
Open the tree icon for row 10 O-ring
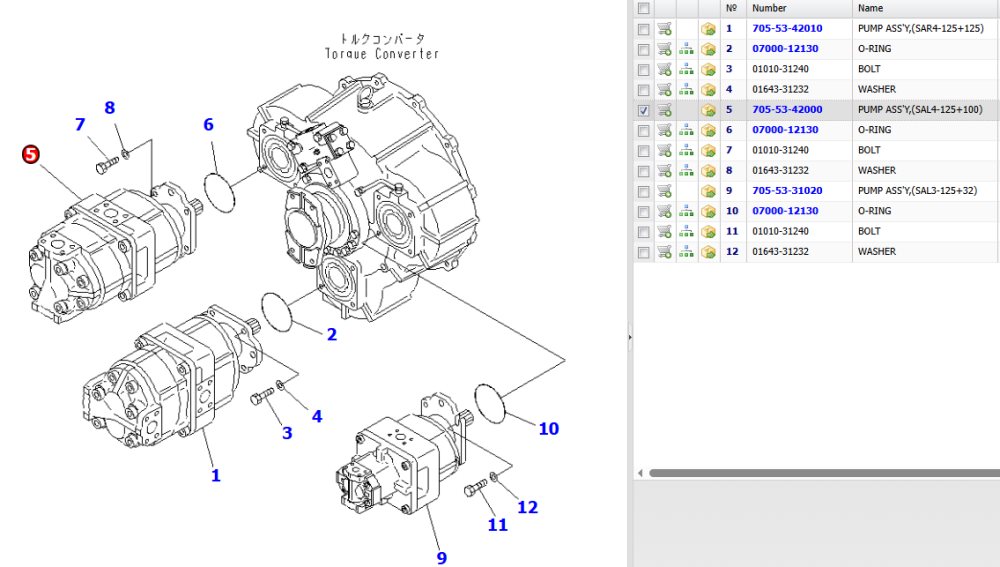click(x=686, y=211)
